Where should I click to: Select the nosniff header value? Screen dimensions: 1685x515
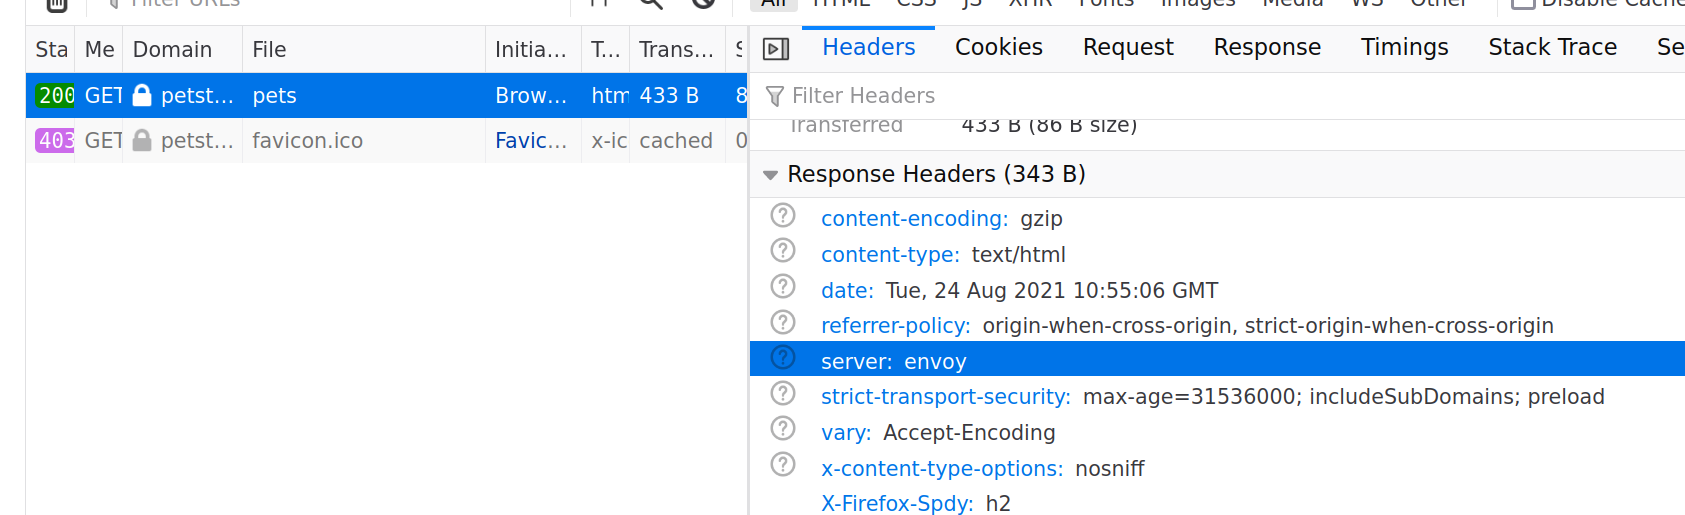(x=1109, y=469)
